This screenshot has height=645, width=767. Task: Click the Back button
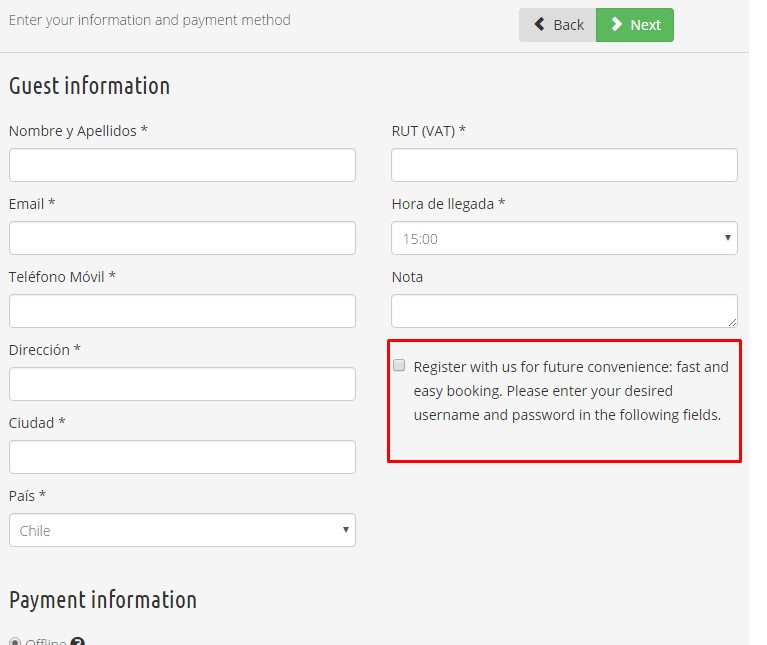click(x=557, y=25)
